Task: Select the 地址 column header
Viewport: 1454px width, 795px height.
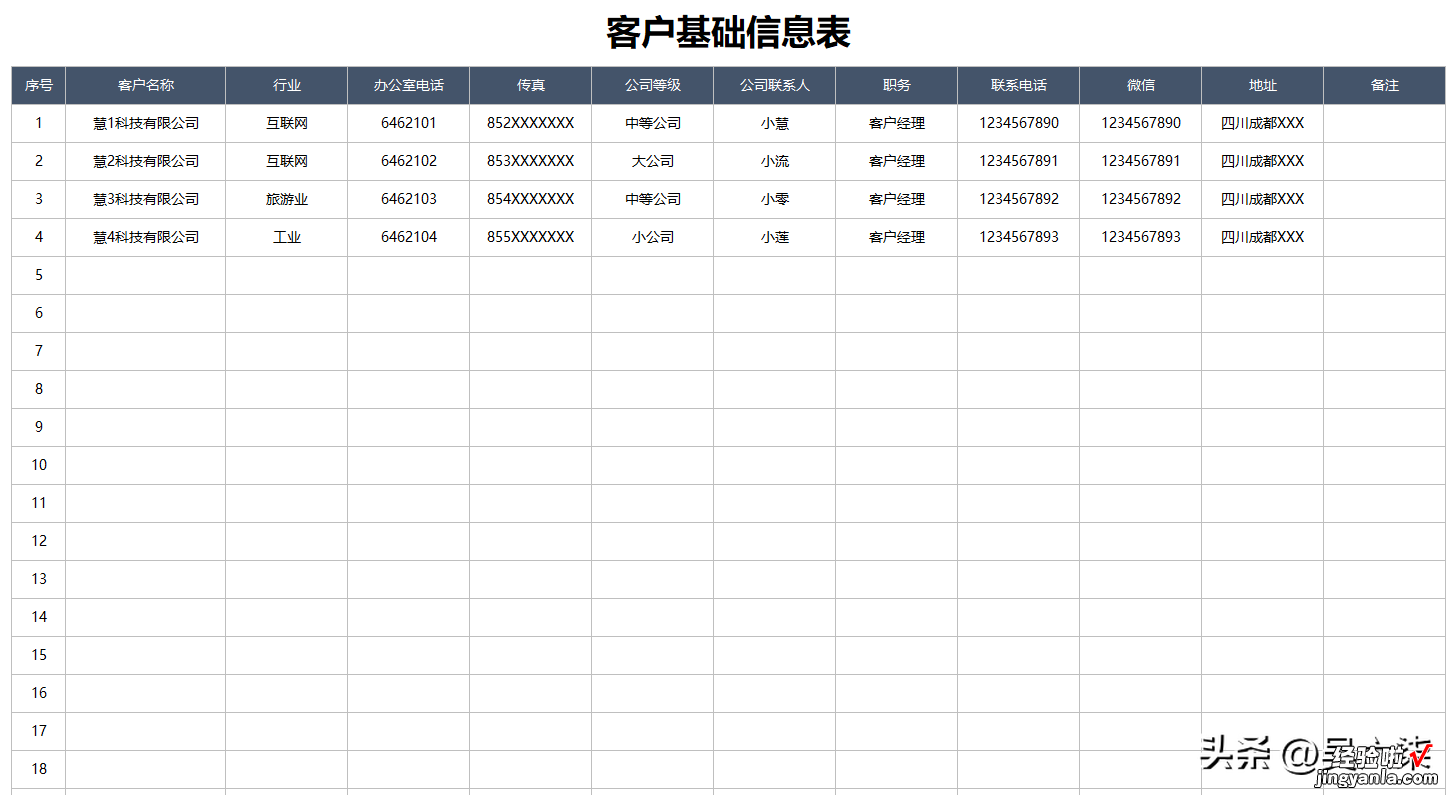Action: [1263, 85]
